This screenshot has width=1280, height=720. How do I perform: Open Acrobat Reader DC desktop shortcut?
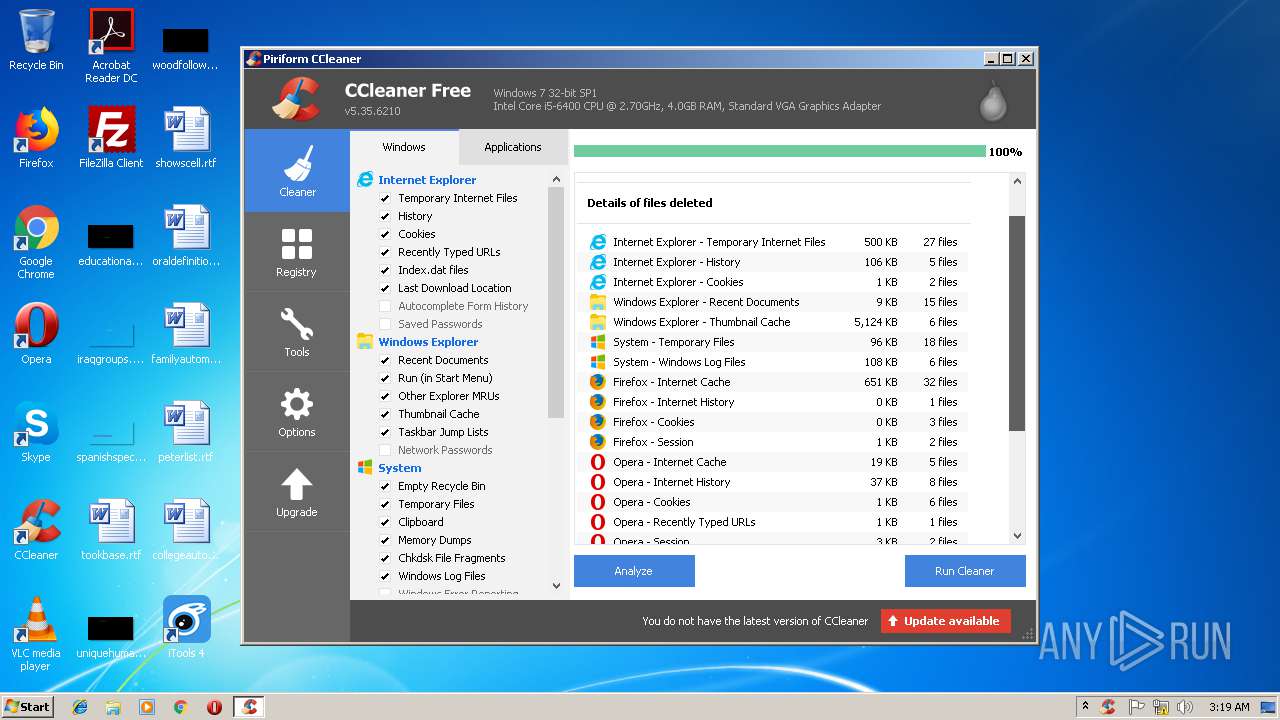[111, 46]
